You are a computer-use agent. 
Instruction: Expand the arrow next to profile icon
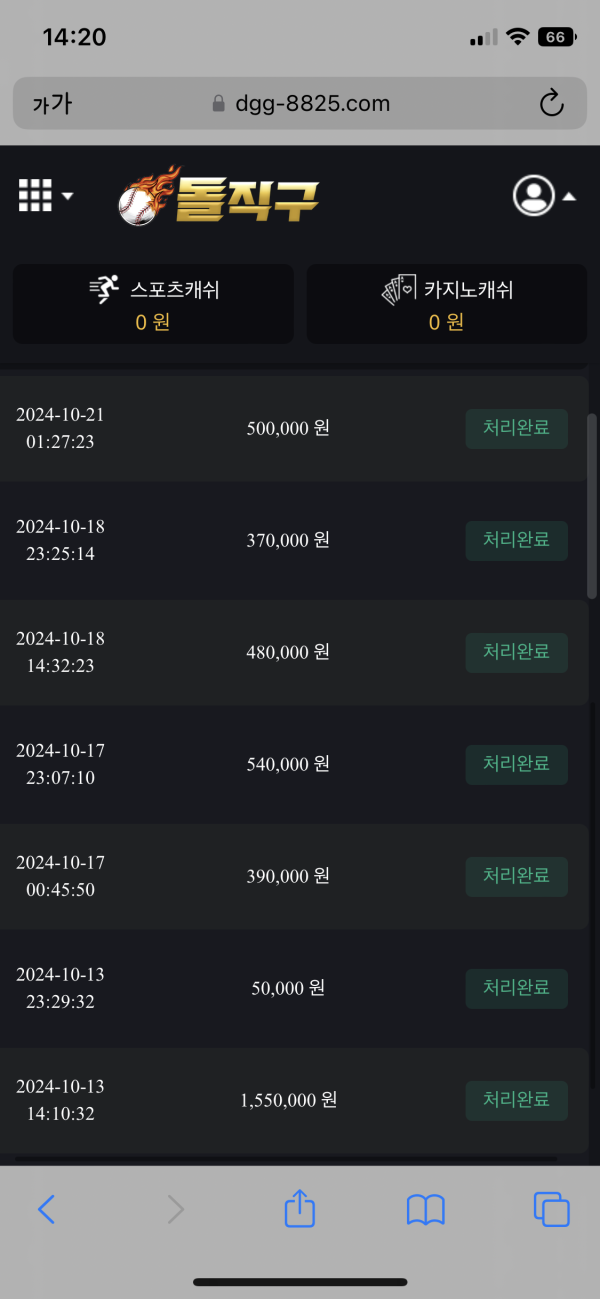pyautogui.click(x=569, y=196)
